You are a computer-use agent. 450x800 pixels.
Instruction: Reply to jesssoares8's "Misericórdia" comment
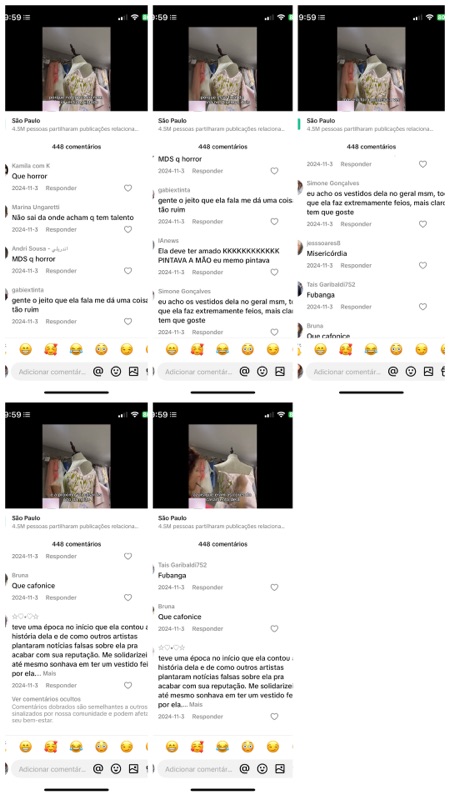point(356,265)
